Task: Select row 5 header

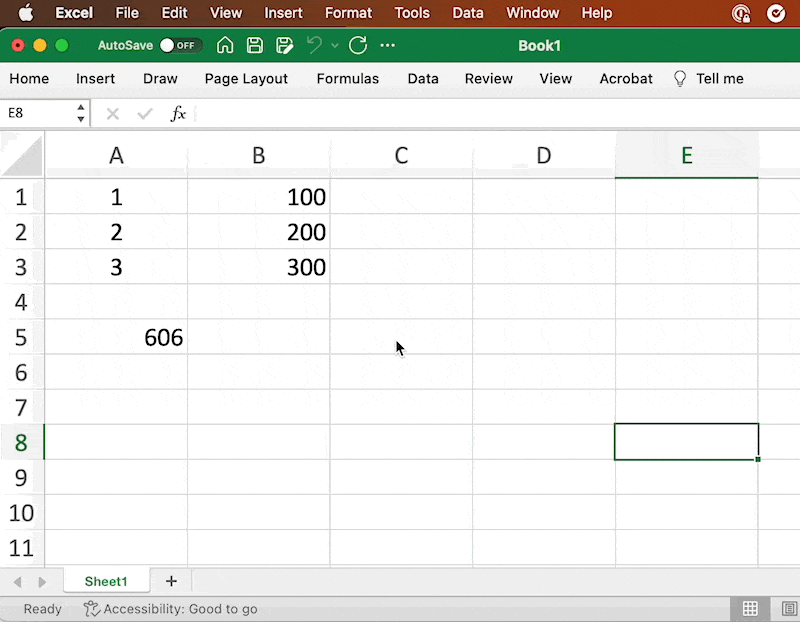Action: pos(21,337)
